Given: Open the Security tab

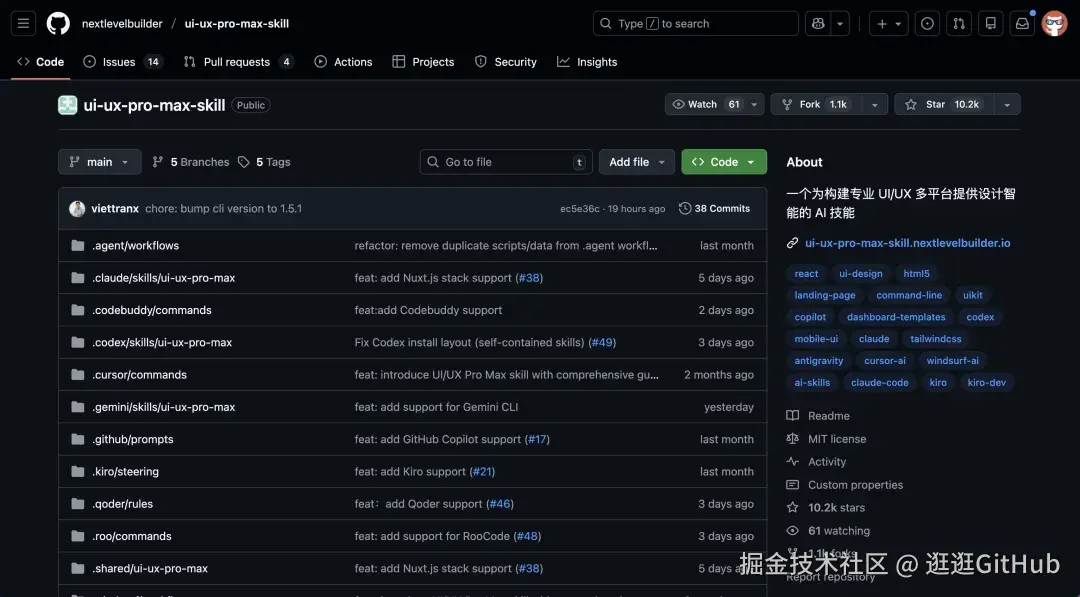Looking at the screenshot, I should 506,62.
